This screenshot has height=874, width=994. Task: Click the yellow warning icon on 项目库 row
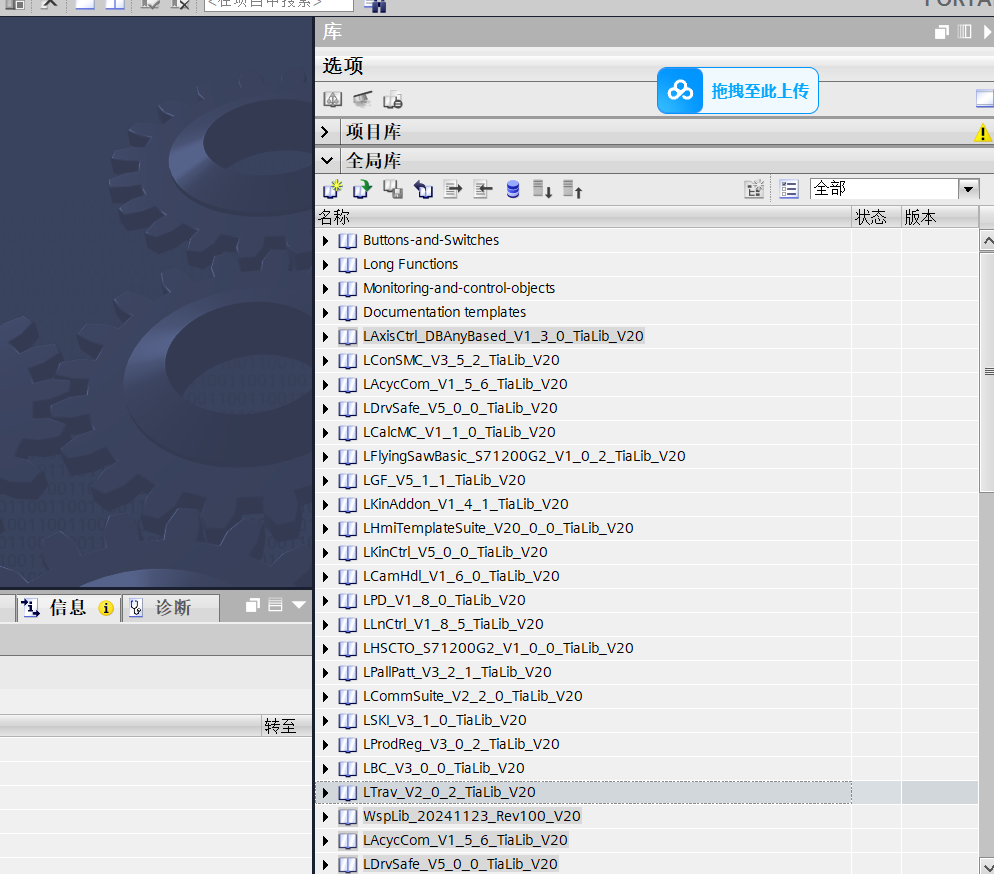pos(982,133)
